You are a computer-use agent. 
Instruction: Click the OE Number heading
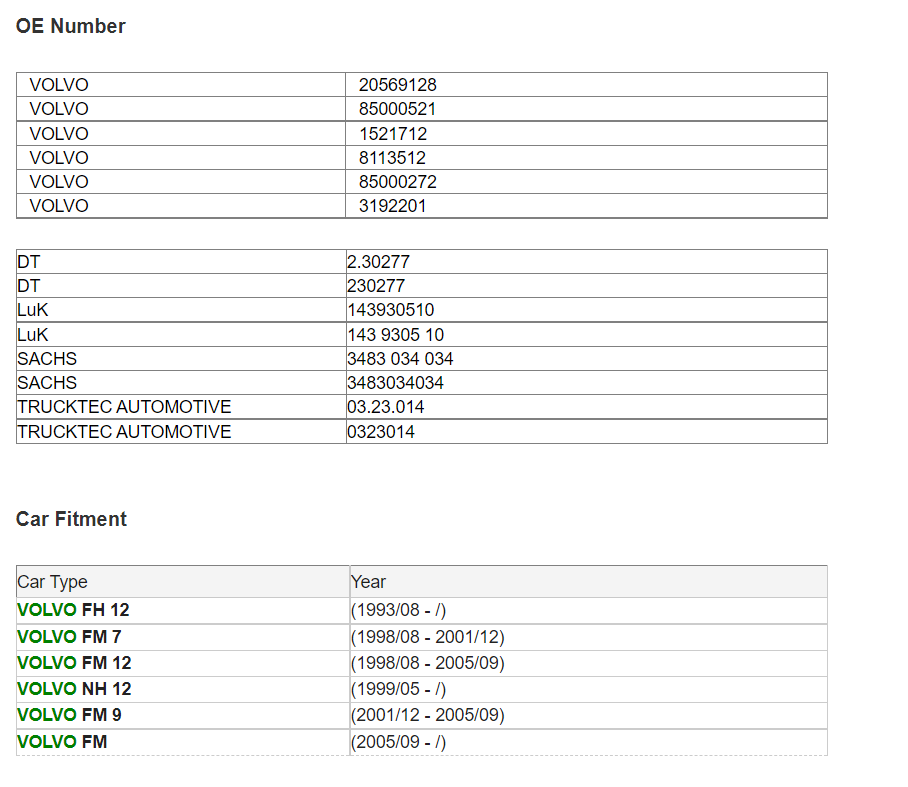click(71, 26)
